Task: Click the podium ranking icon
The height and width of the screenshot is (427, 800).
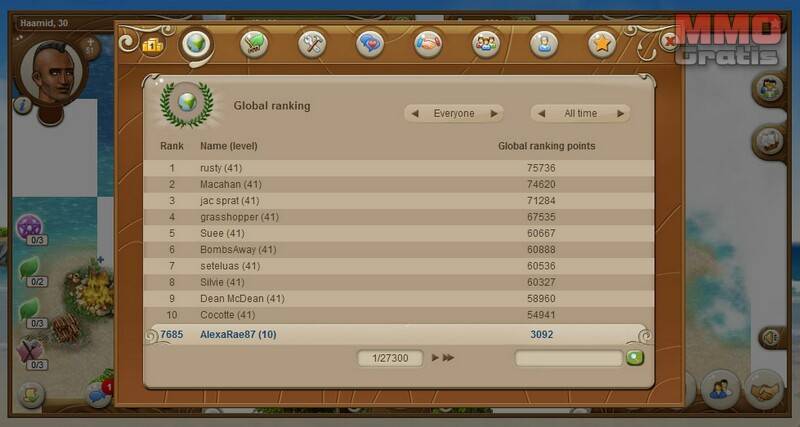Action: 151,45
